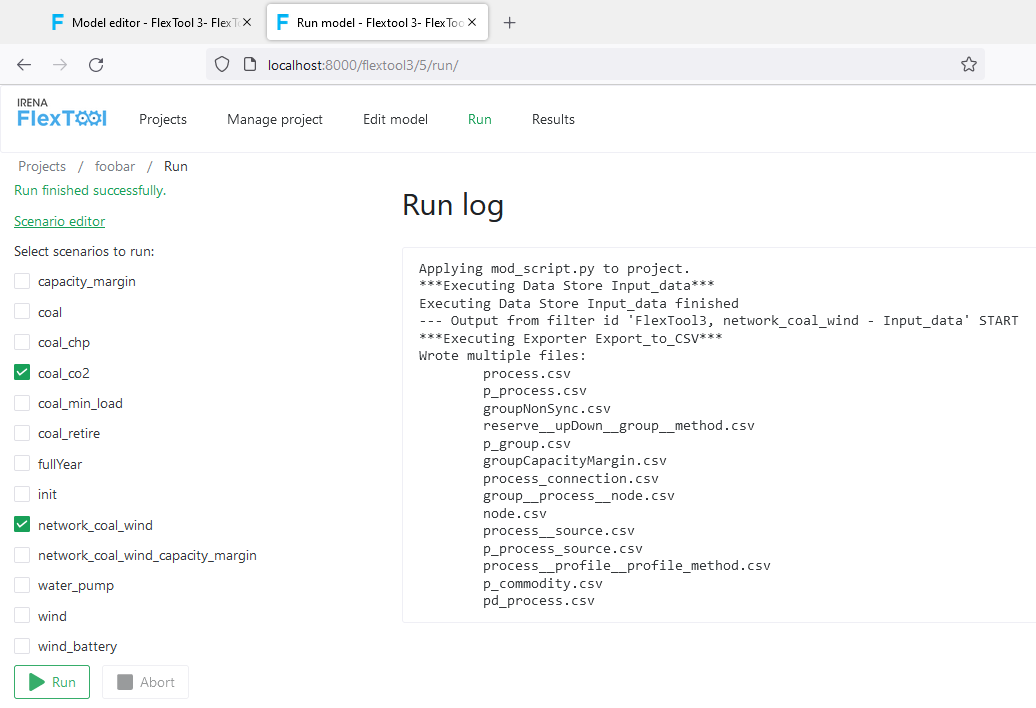
Task: Enable the capacity_margin scenario checkbox
Action: pos(22,281)
